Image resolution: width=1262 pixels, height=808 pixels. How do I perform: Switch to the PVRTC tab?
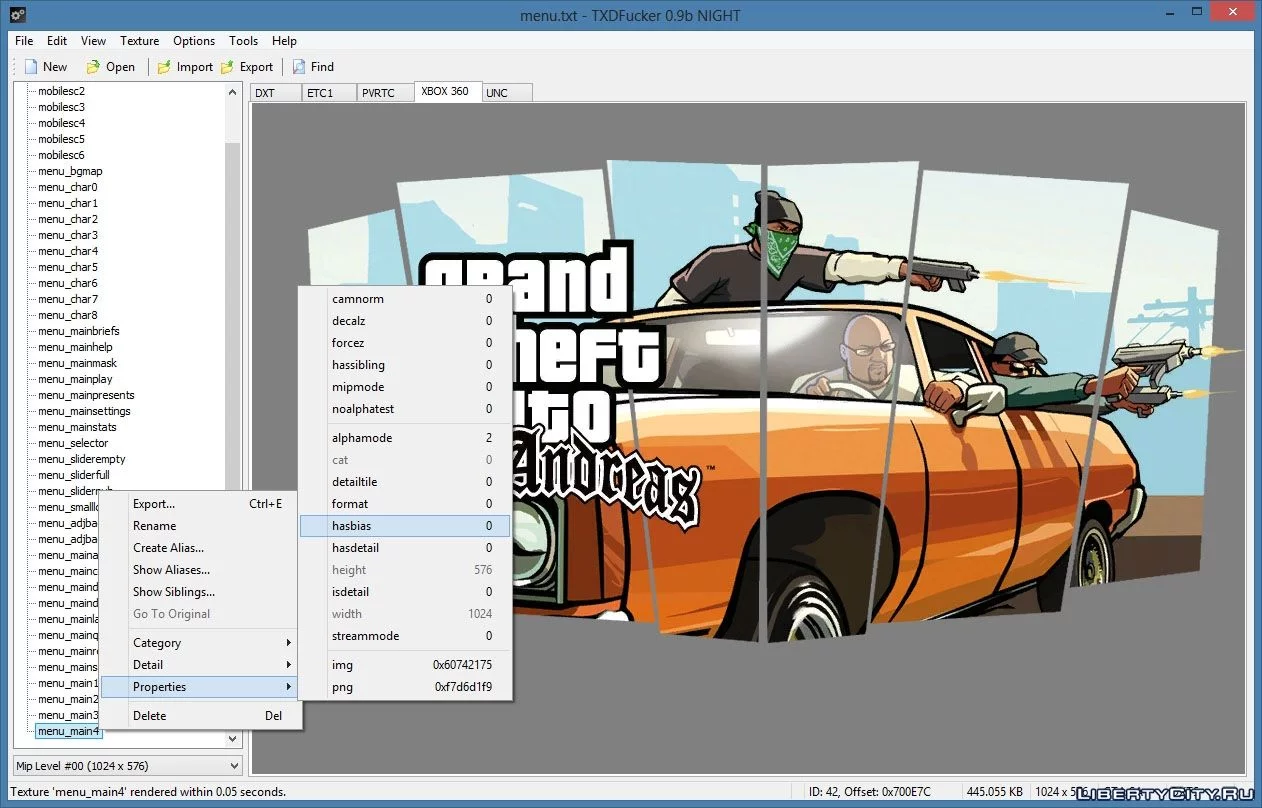click(x=384, y=93)
